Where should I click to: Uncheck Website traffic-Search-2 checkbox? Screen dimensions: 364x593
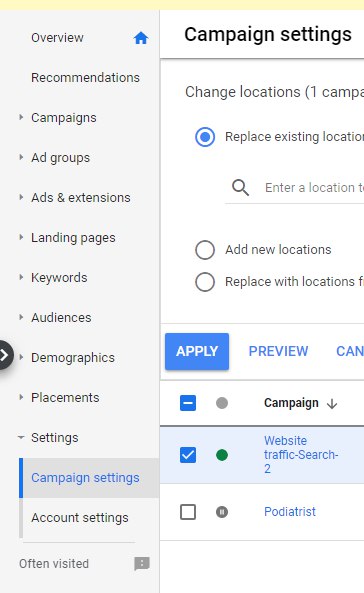pos(188,455)
